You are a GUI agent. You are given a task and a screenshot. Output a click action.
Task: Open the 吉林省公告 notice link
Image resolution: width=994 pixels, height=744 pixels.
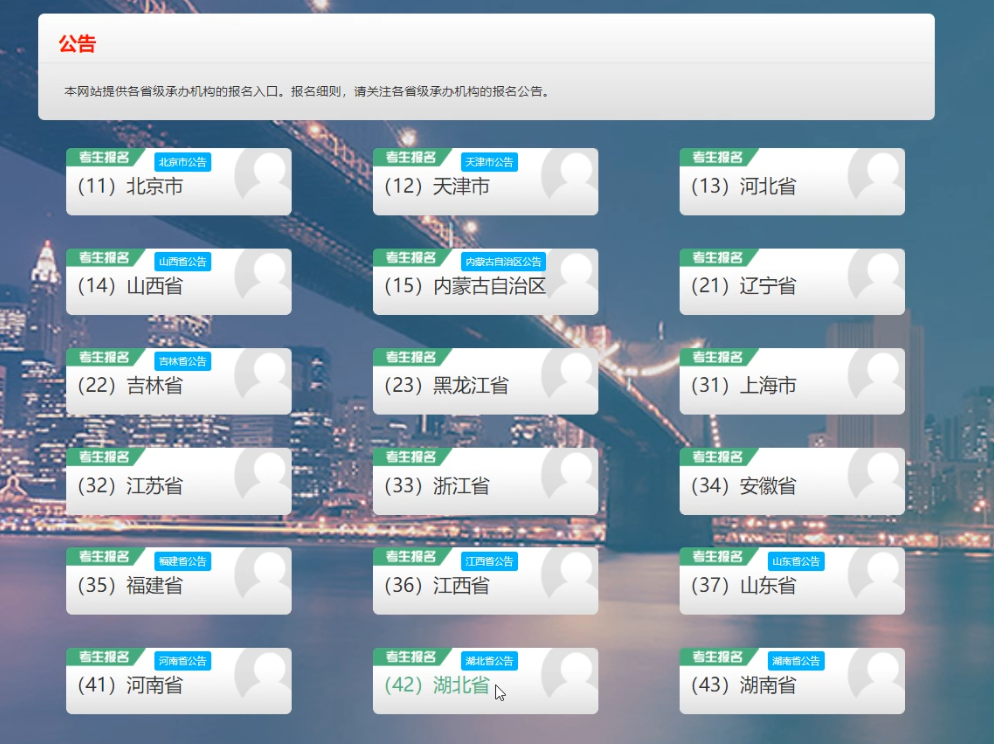(x=183, y=360)
